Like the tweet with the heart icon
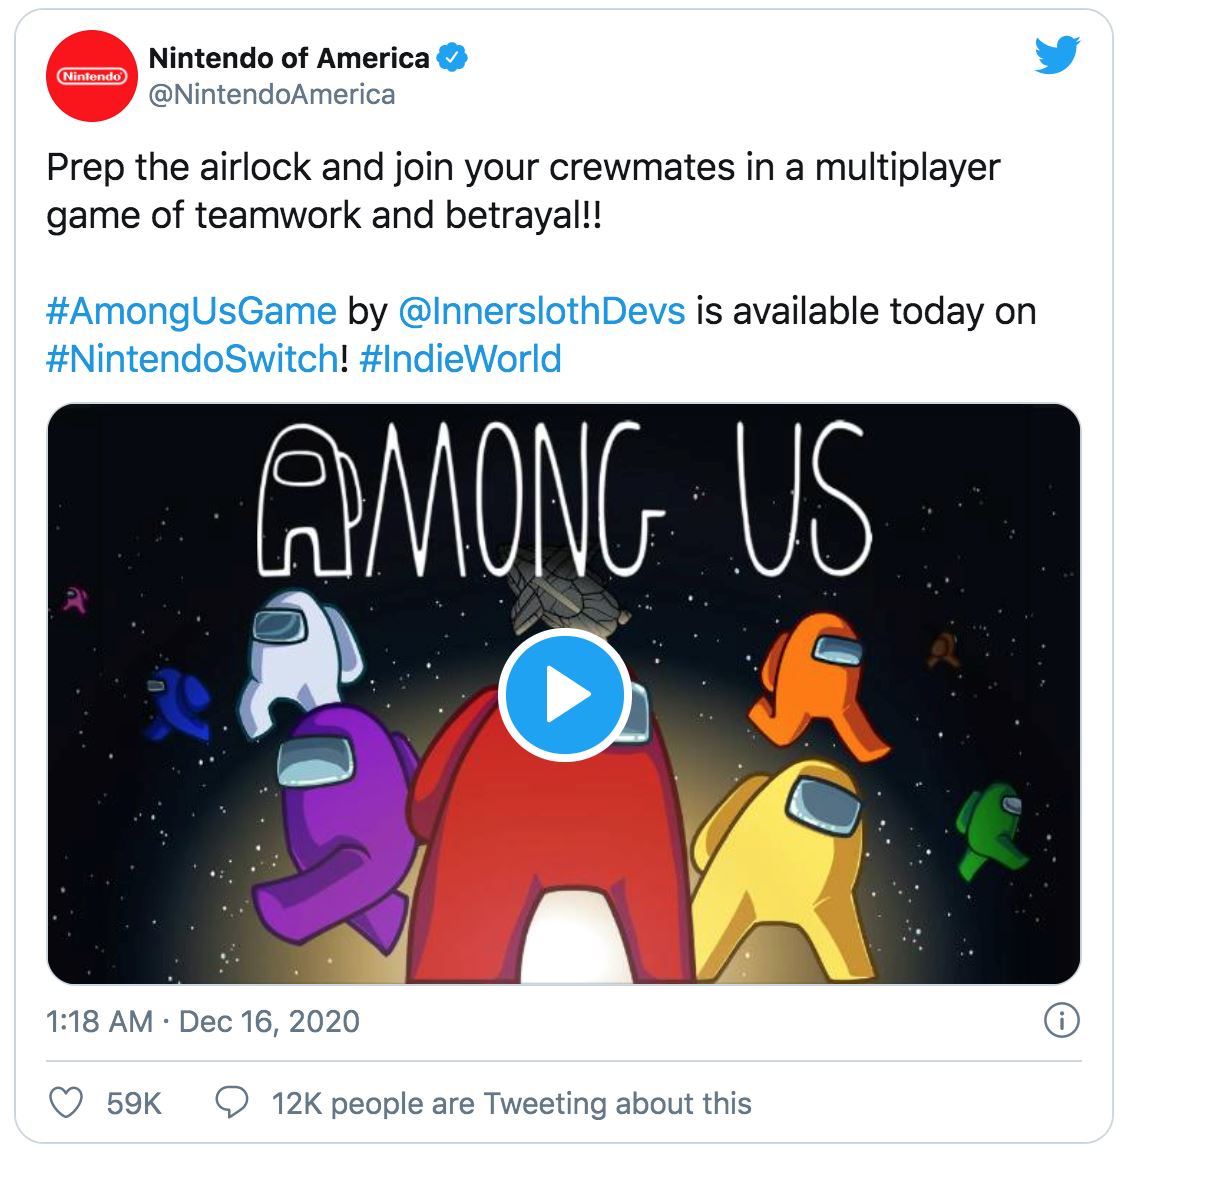 coord(66,1103)
